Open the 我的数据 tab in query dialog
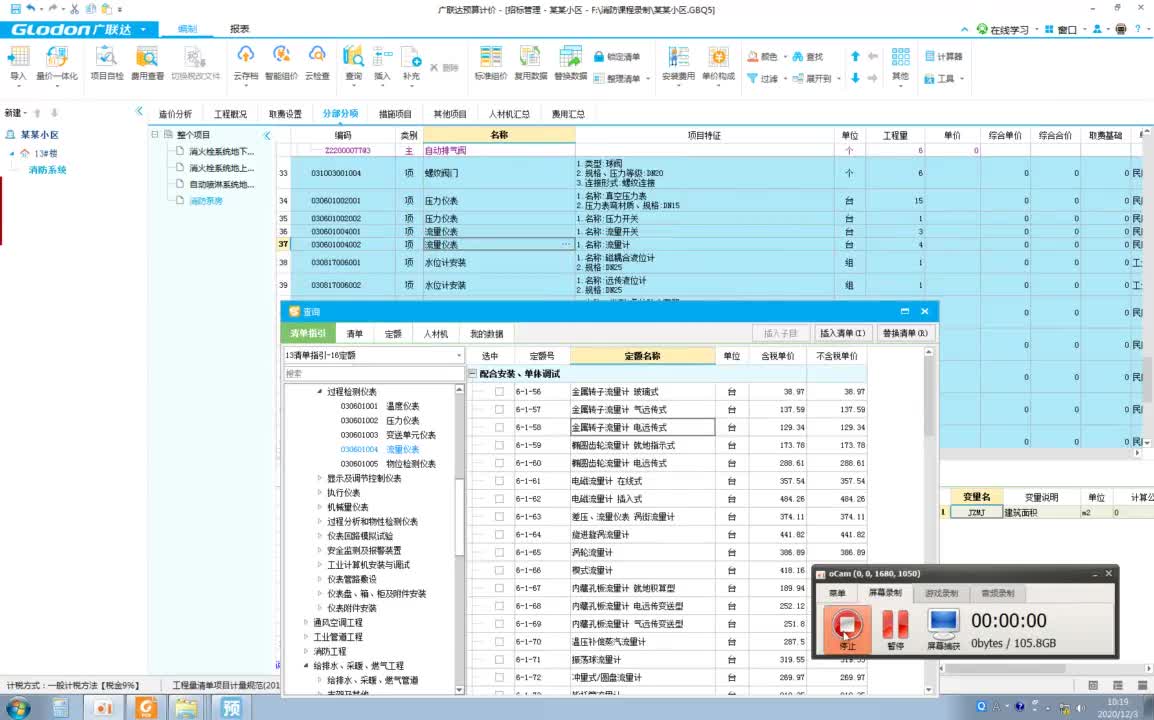 (486, 333)
